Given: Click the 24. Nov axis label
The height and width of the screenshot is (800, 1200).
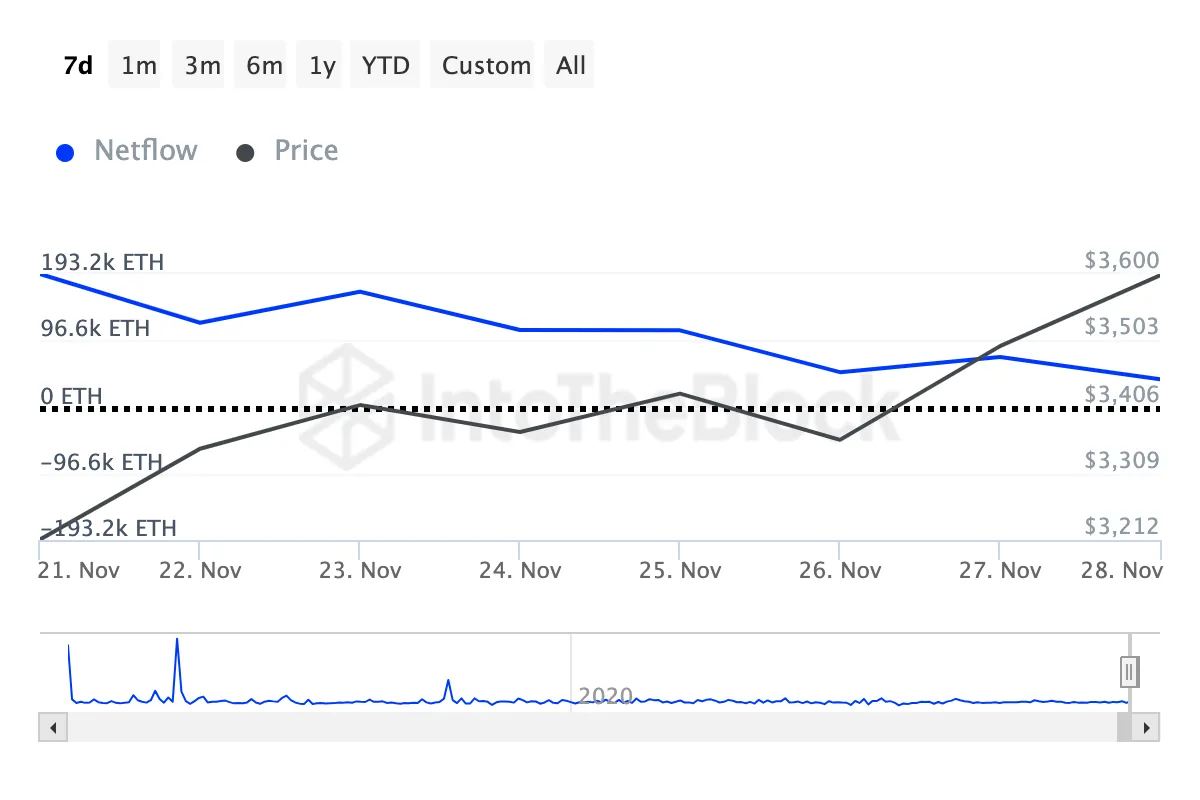Looking at the screenshot, I should pos(520,570).
